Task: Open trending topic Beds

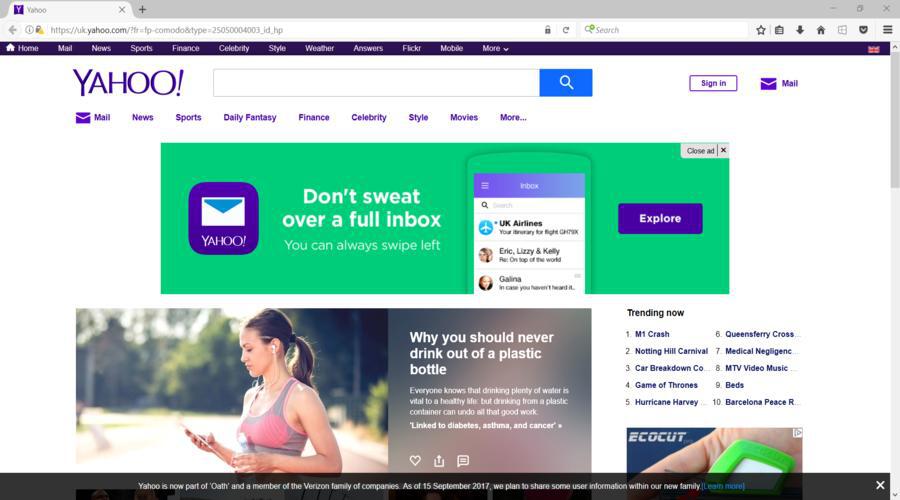Action: [734, 385]
